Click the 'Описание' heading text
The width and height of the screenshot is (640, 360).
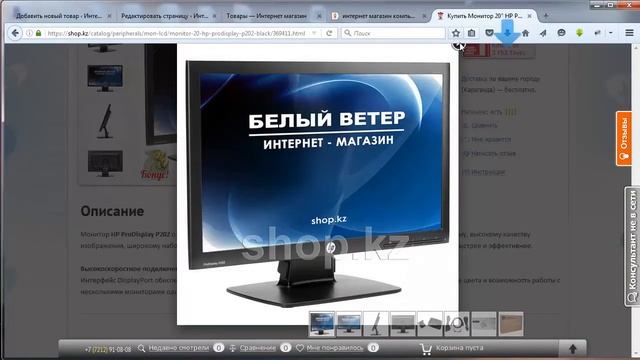tap(112, 211)
